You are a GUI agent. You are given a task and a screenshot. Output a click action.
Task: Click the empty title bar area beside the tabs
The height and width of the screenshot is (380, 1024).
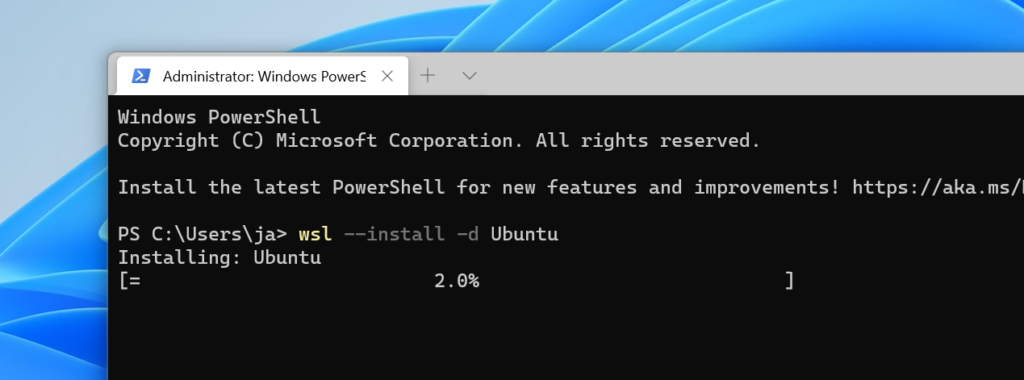point(751,74)
